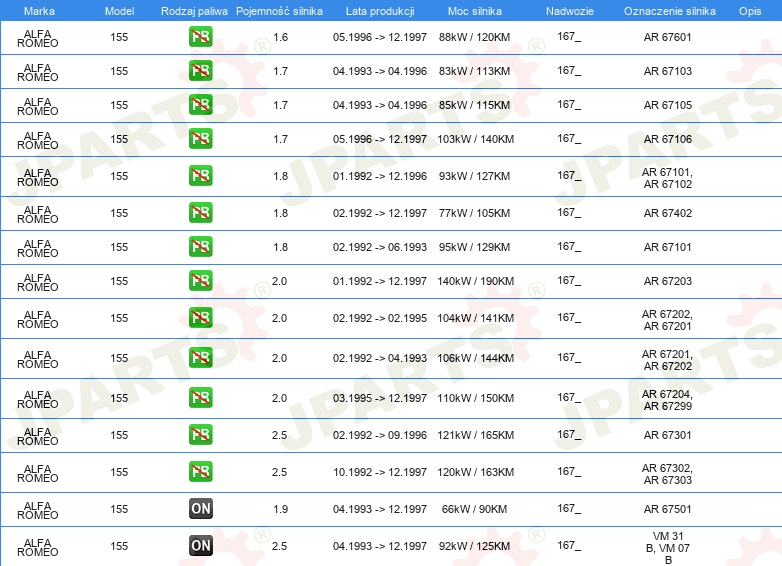Click the Rodzaj paliwa column header

tap(194, 11)
